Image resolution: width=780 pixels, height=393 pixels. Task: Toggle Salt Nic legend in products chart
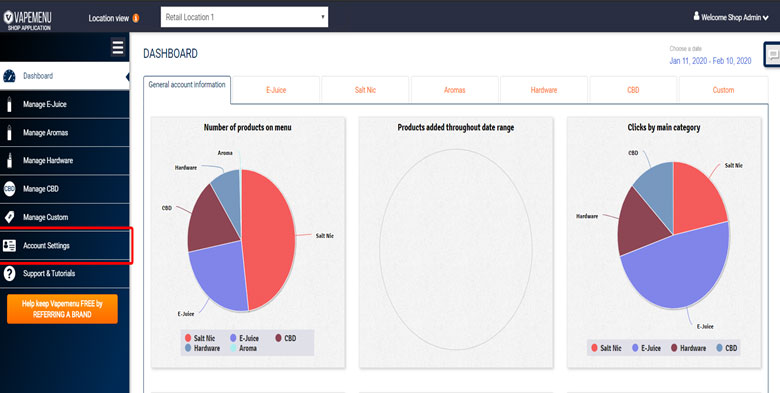(200, 338)
